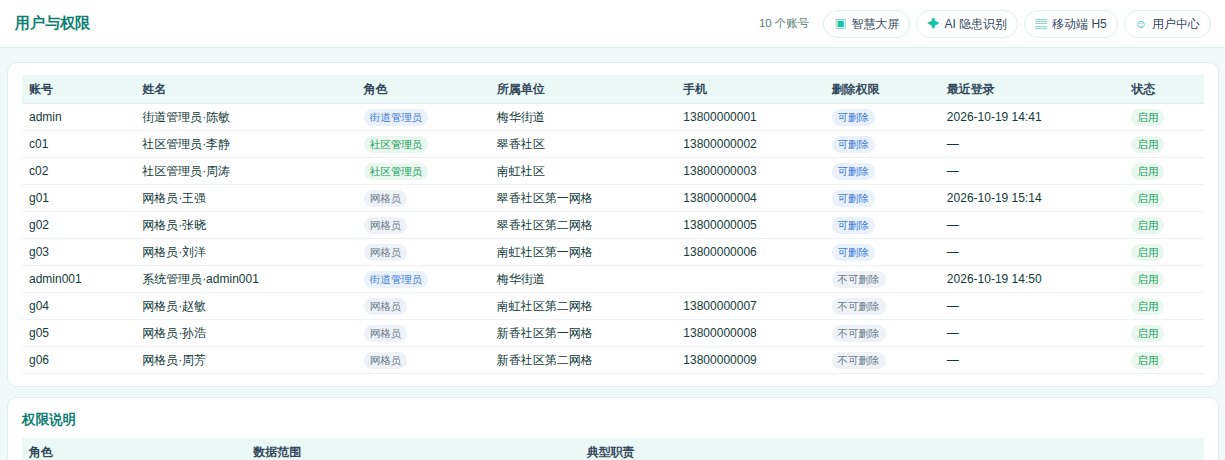1225x460 pixels.
Task: Open AI 隐患识别 feature
Action: point(967,24)
